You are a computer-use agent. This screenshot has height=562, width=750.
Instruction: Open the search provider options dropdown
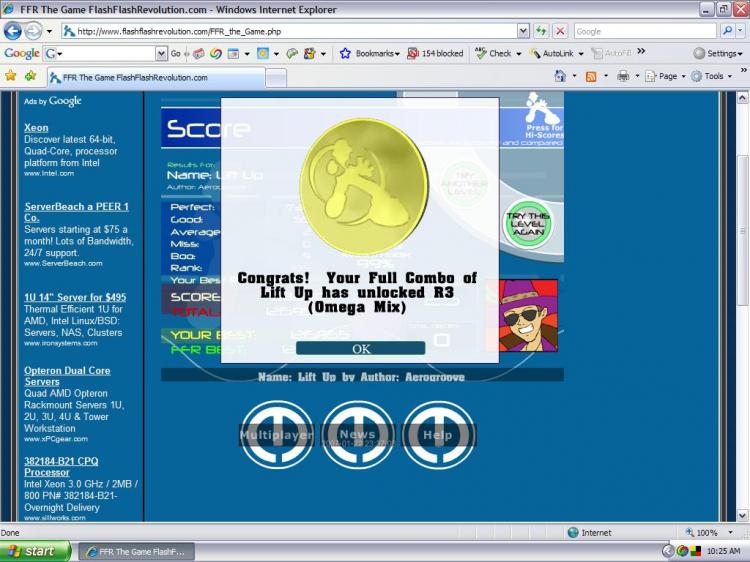coord(740,31)
